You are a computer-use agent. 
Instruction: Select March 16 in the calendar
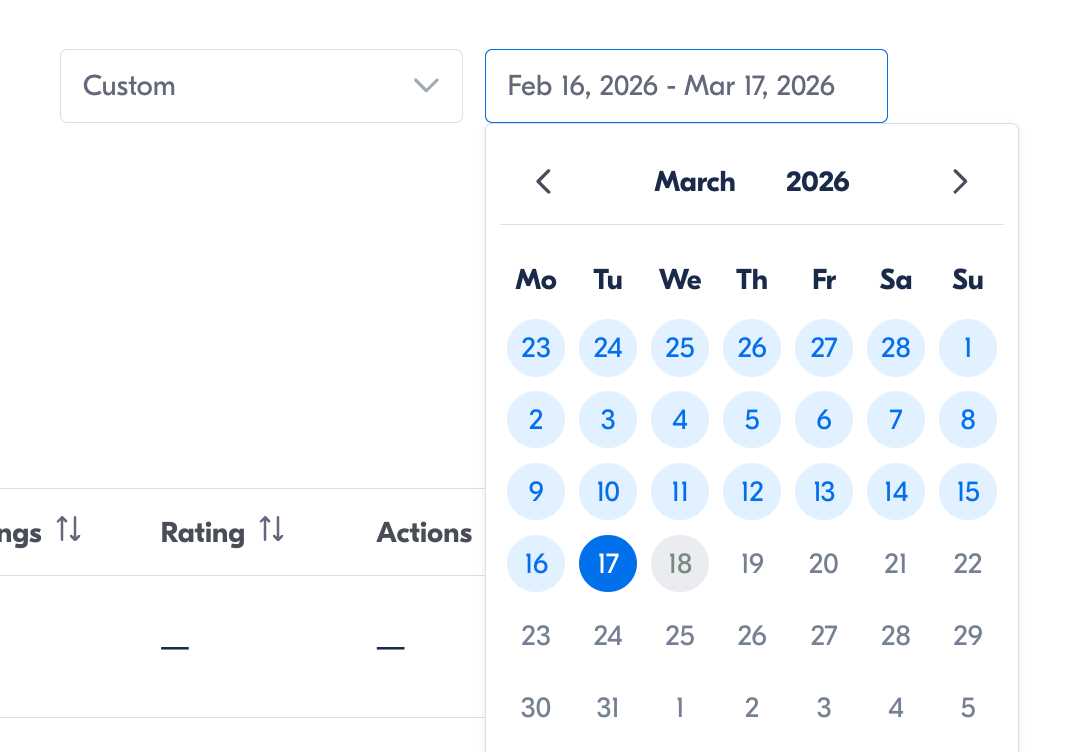[536, 564]
